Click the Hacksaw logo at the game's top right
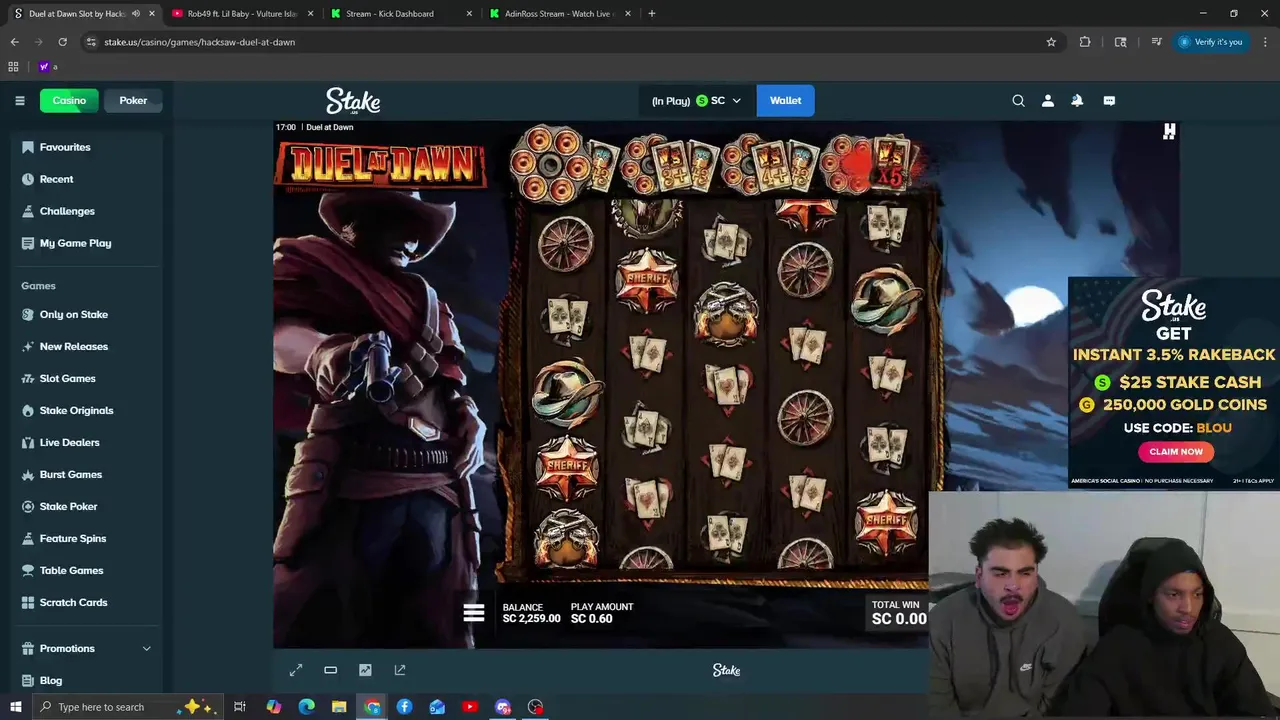 coord(1169,131)
